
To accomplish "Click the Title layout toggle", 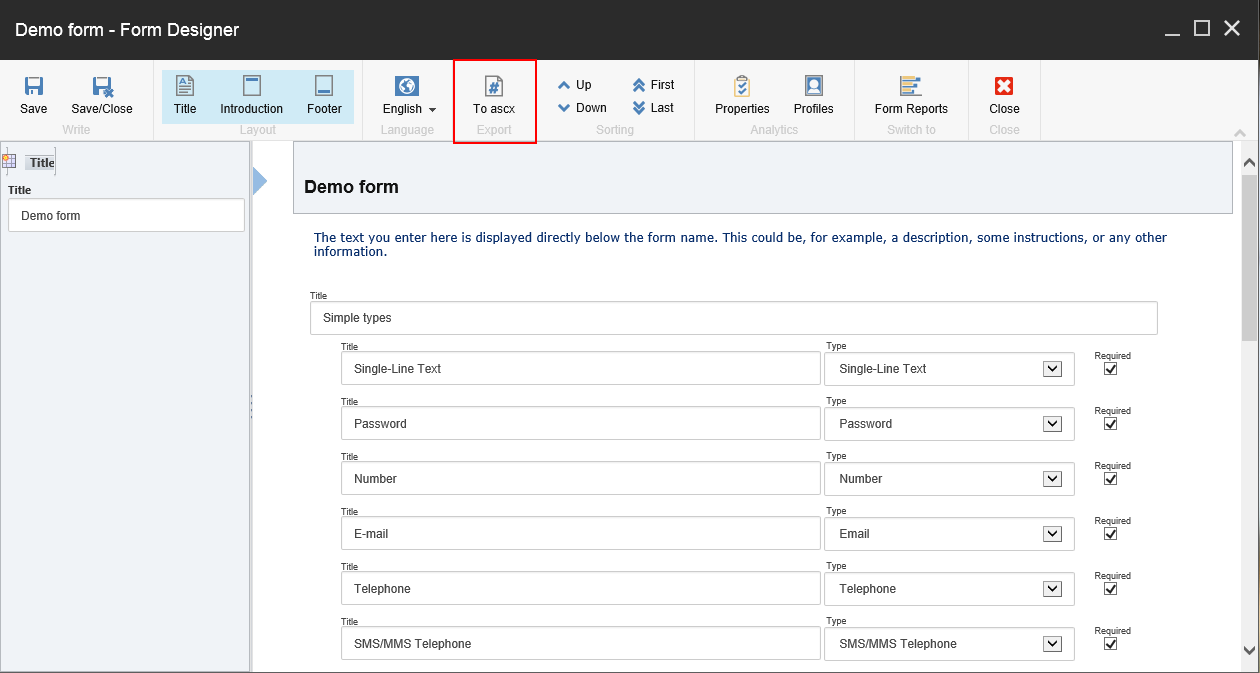I will pos(185,97).
